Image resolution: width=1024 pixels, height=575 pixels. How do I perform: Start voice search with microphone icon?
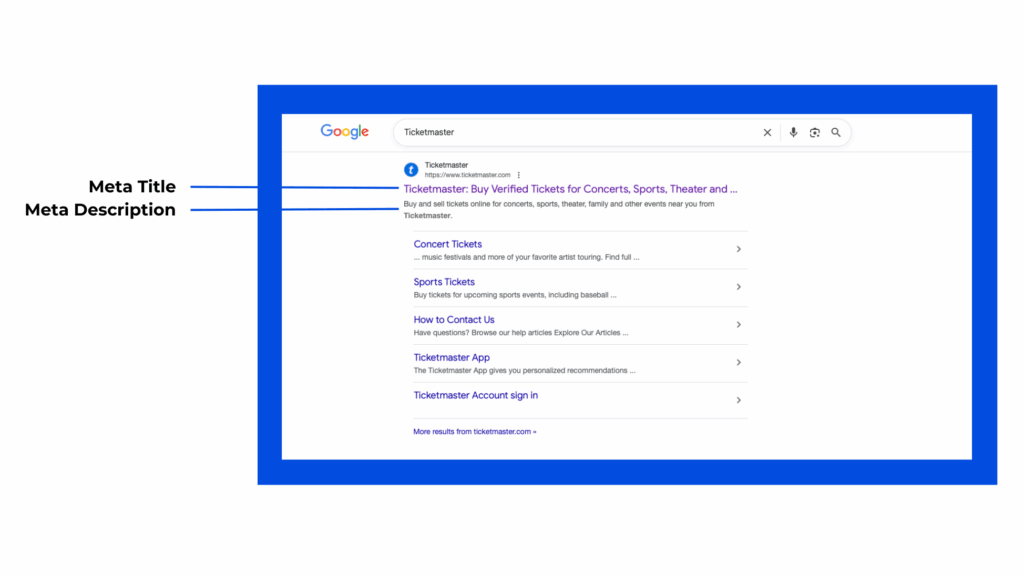point(793,132)
